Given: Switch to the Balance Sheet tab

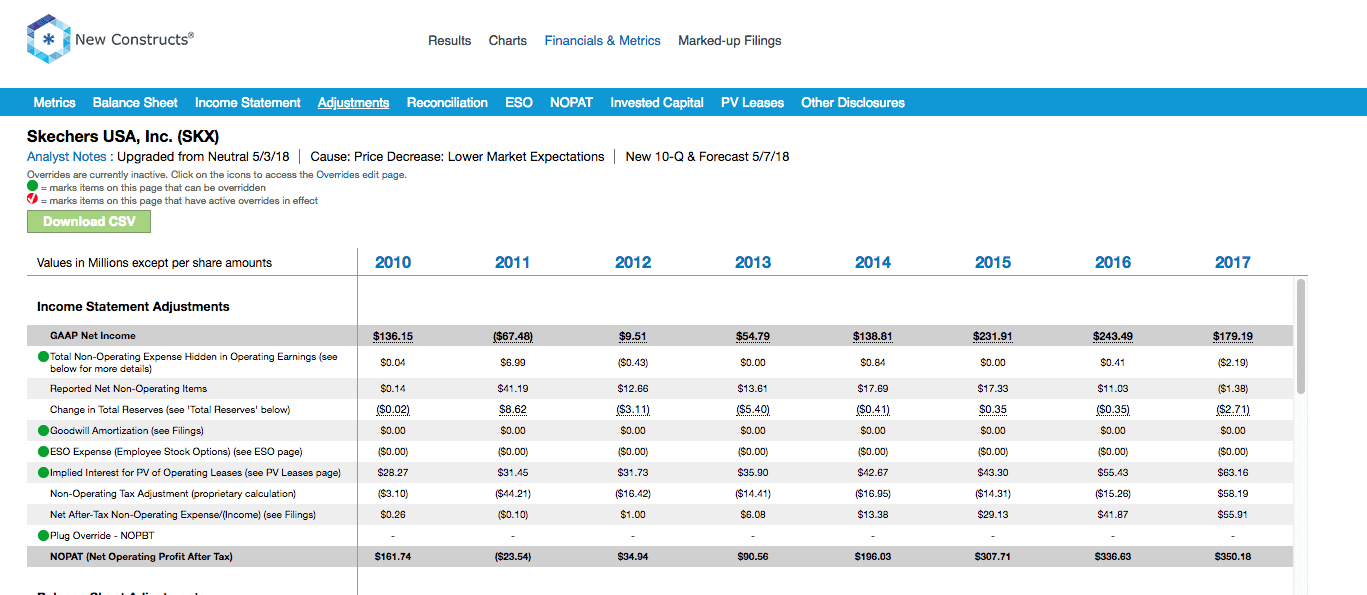Looking at the screenshot, I should point(135,103).
